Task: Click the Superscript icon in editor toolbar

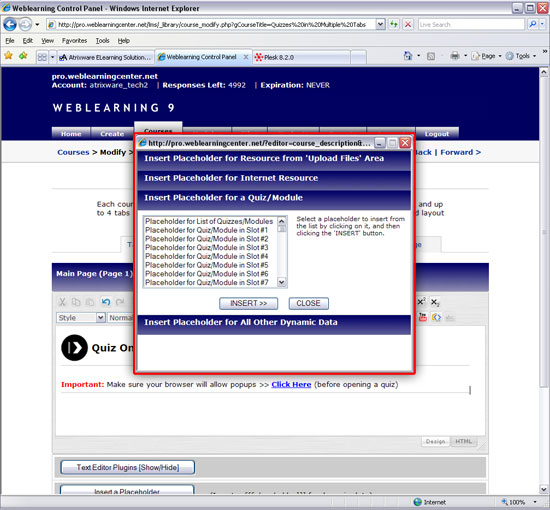Action: tap(421, 302)
